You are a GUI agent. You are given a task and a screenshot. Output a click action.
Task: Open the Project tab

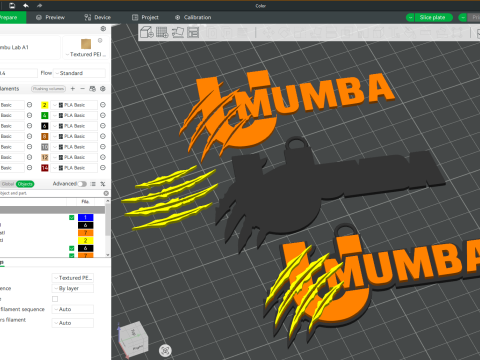(145, 17)
